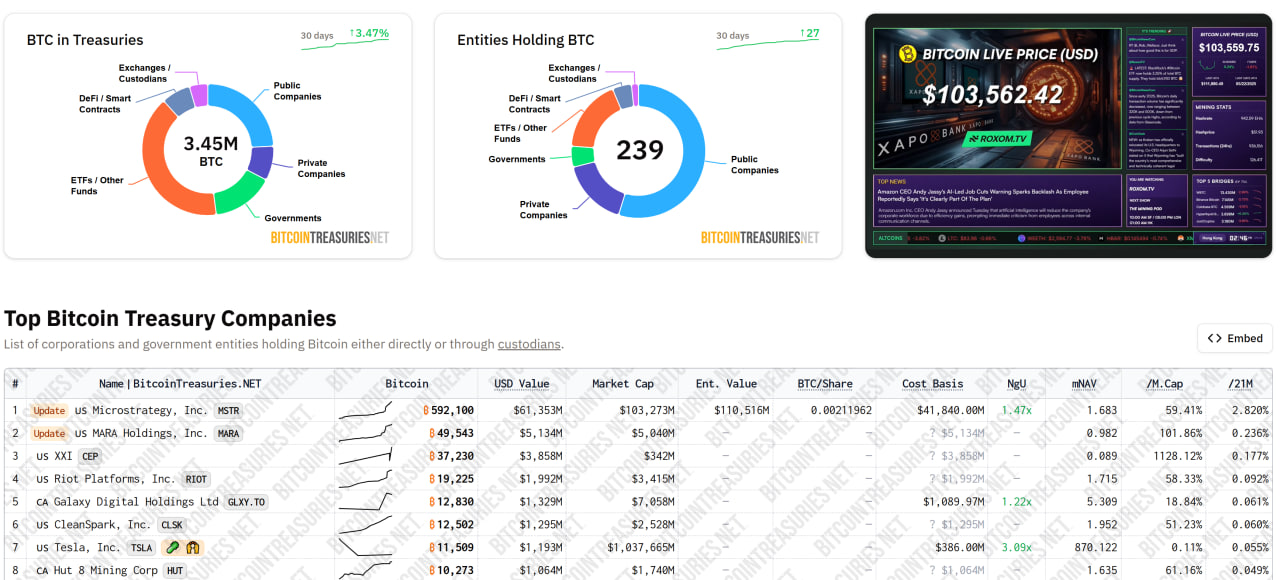Follow the custodians link in the description
This screenshot has width=1280, height=580.
pyautogui.click(x=529, y=344)
